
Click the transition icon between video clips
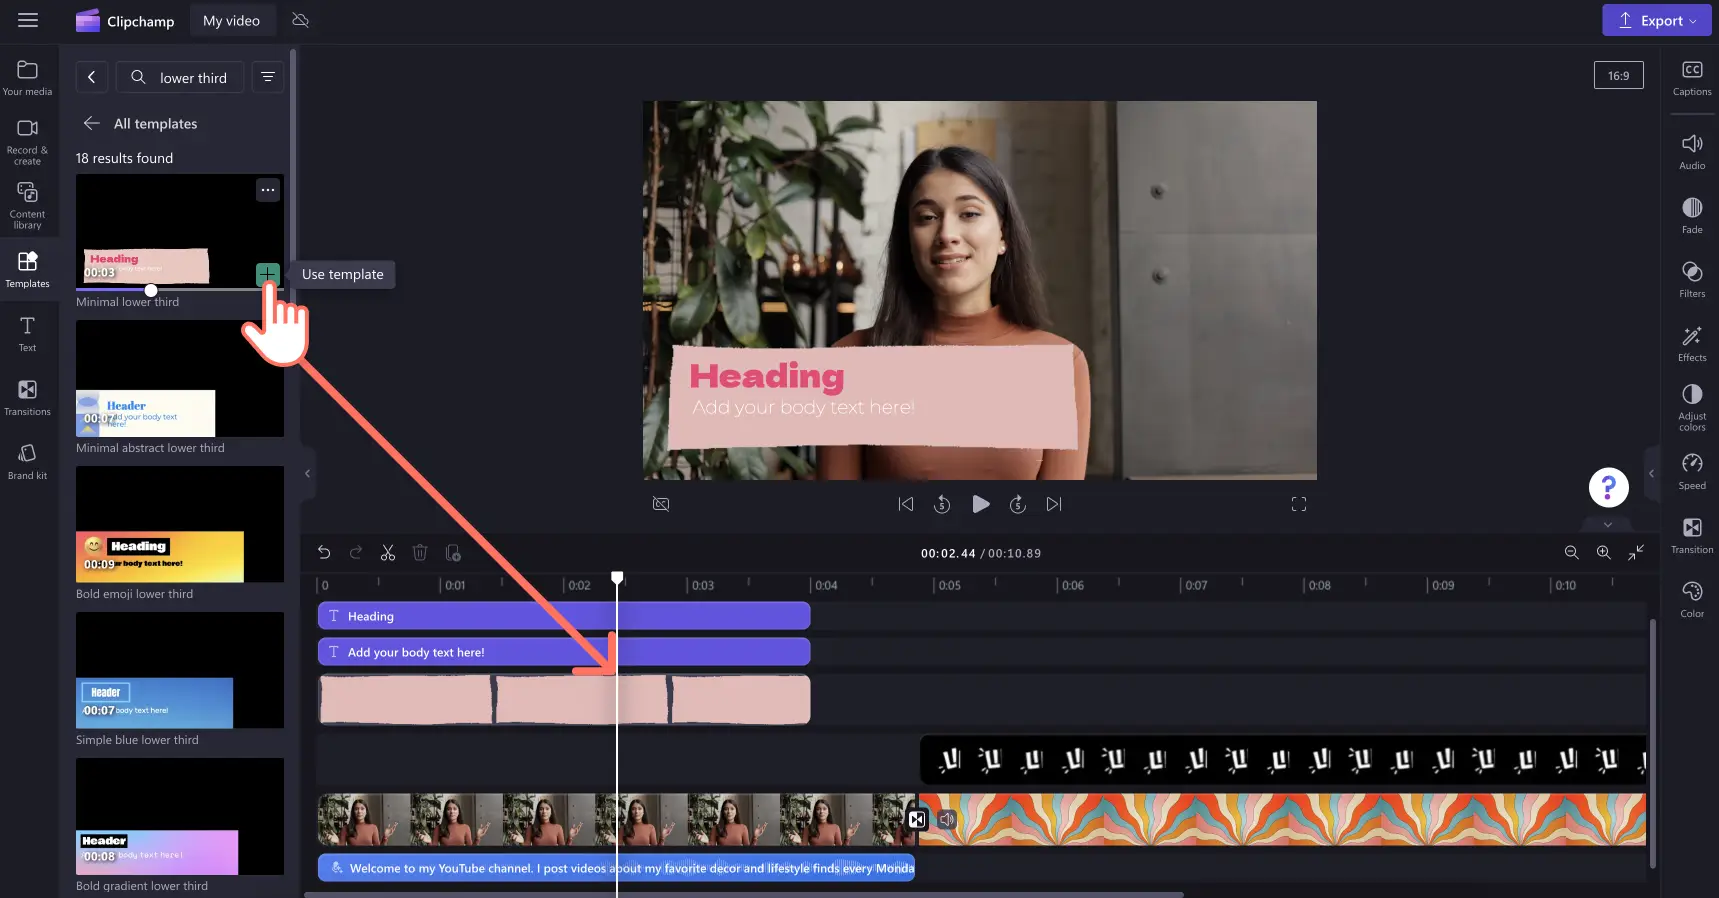point(917,819)
